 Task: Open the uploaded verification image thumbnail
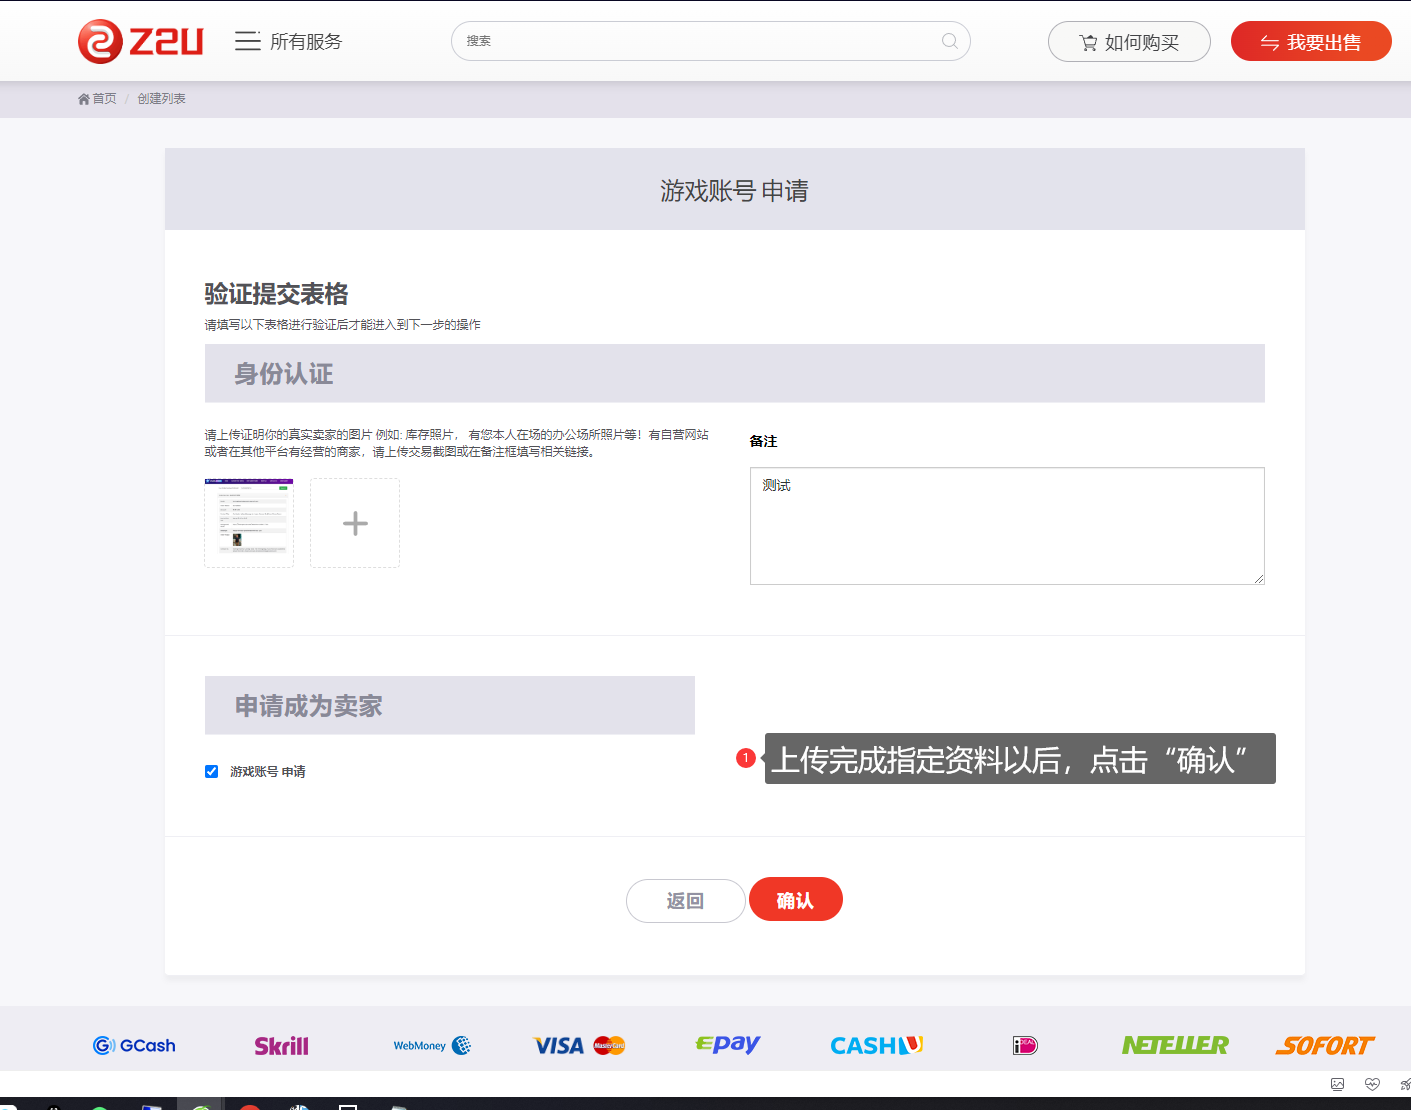click(x=249, y=523)
